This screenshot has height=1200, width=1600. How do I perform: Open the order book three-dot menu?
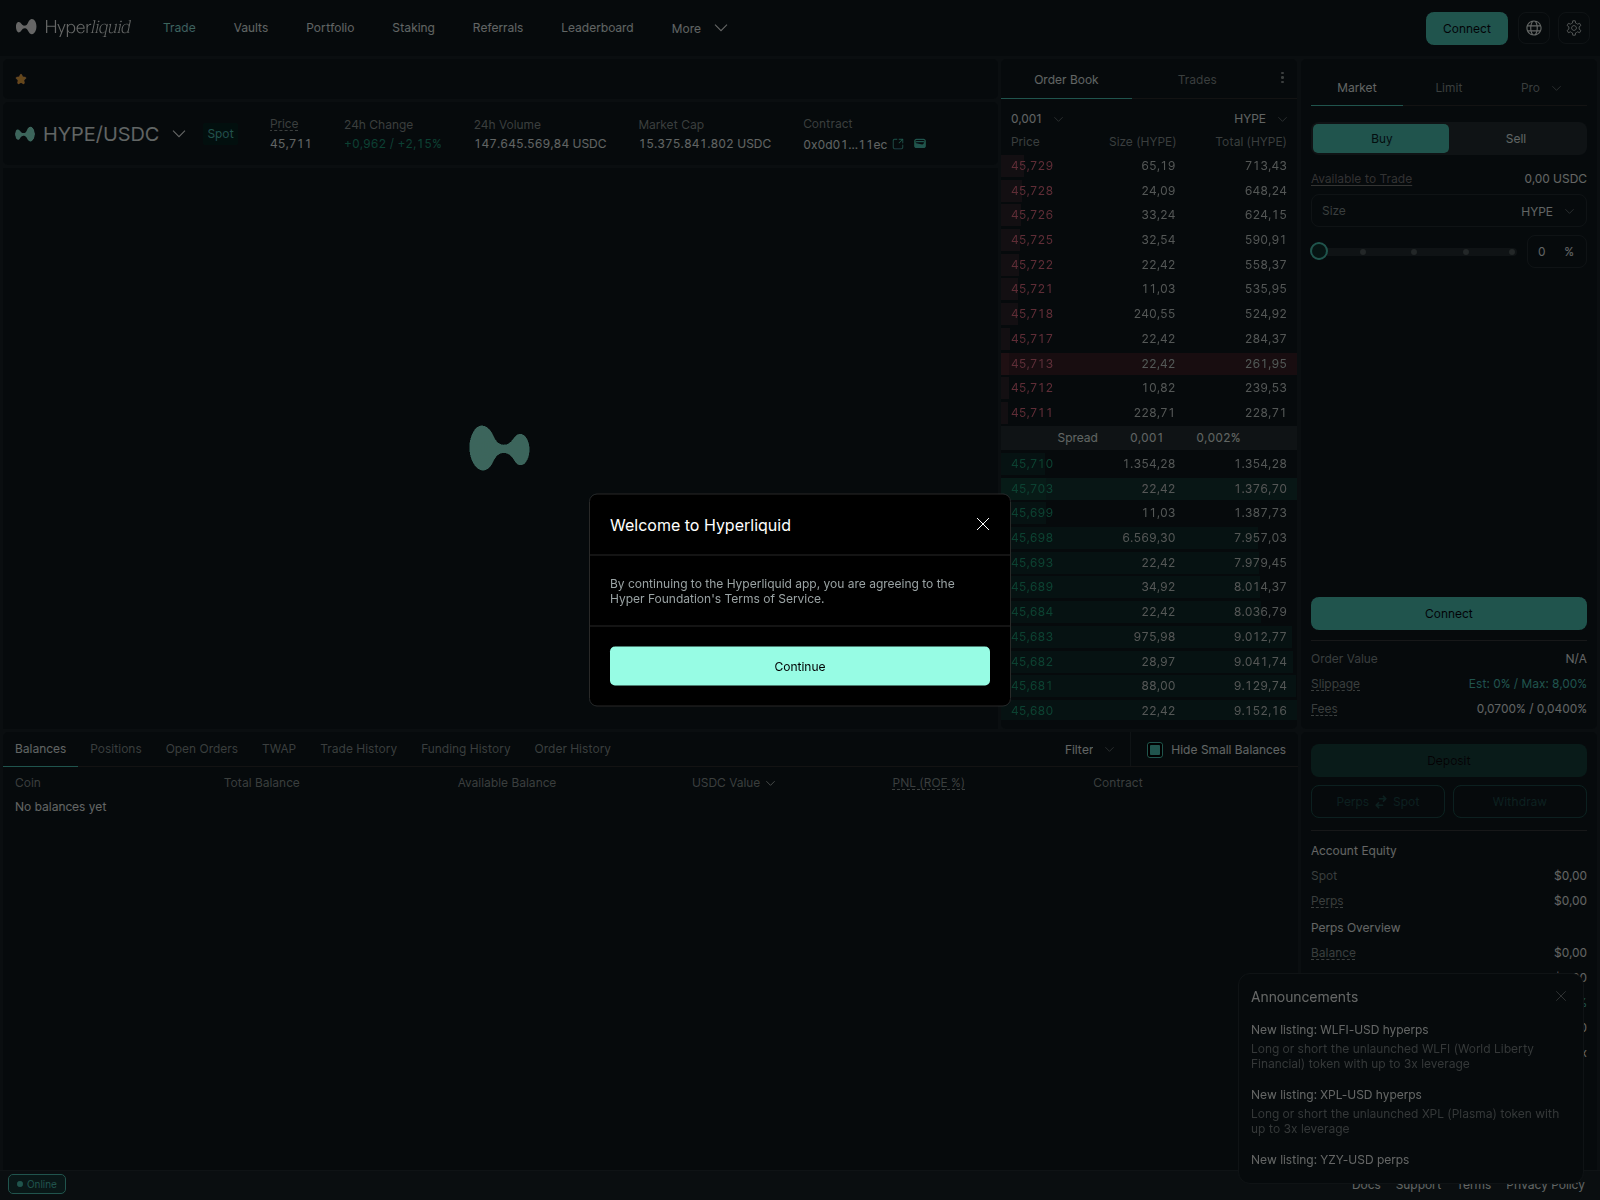coord(1282,78)
